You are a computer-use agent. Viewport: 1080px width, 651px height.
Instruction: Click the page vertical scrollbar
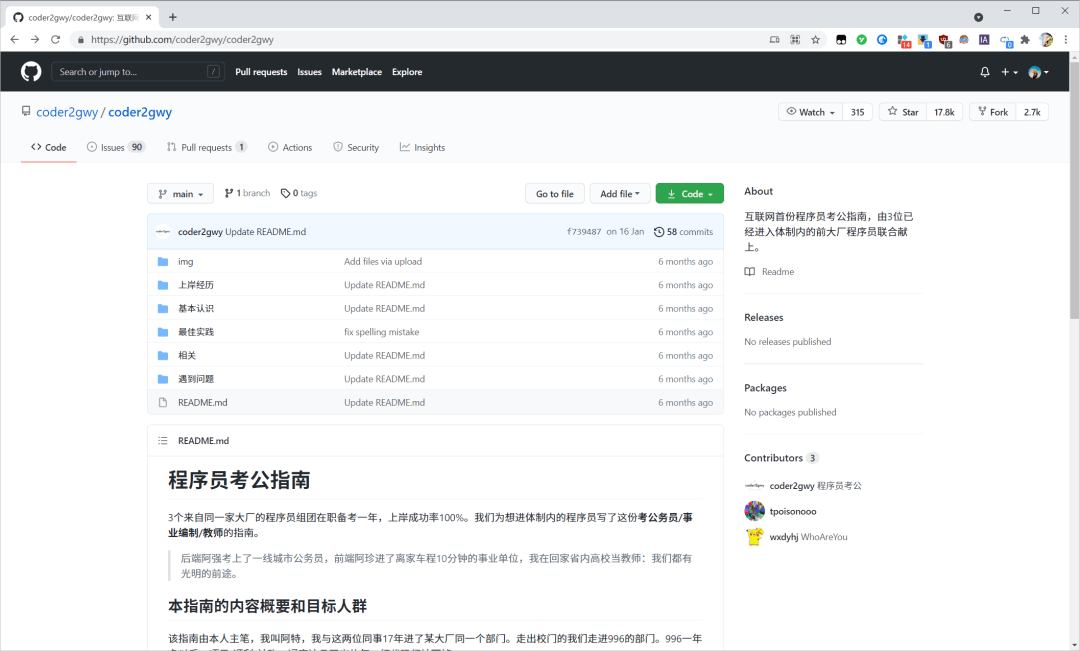[1074, 192]
